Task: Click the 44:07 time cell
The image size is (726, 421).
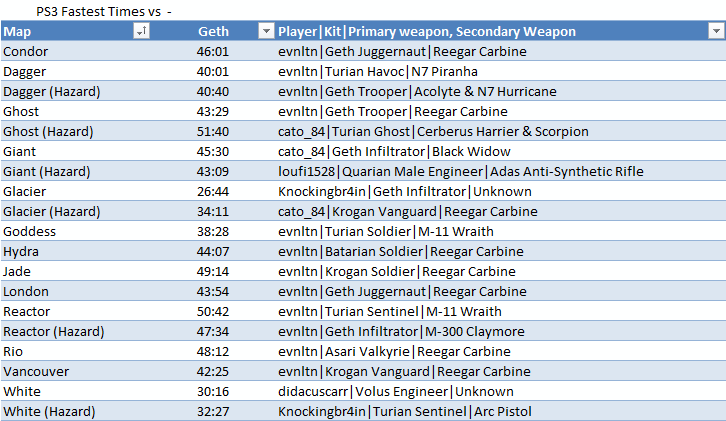Action: click(213, 251)
